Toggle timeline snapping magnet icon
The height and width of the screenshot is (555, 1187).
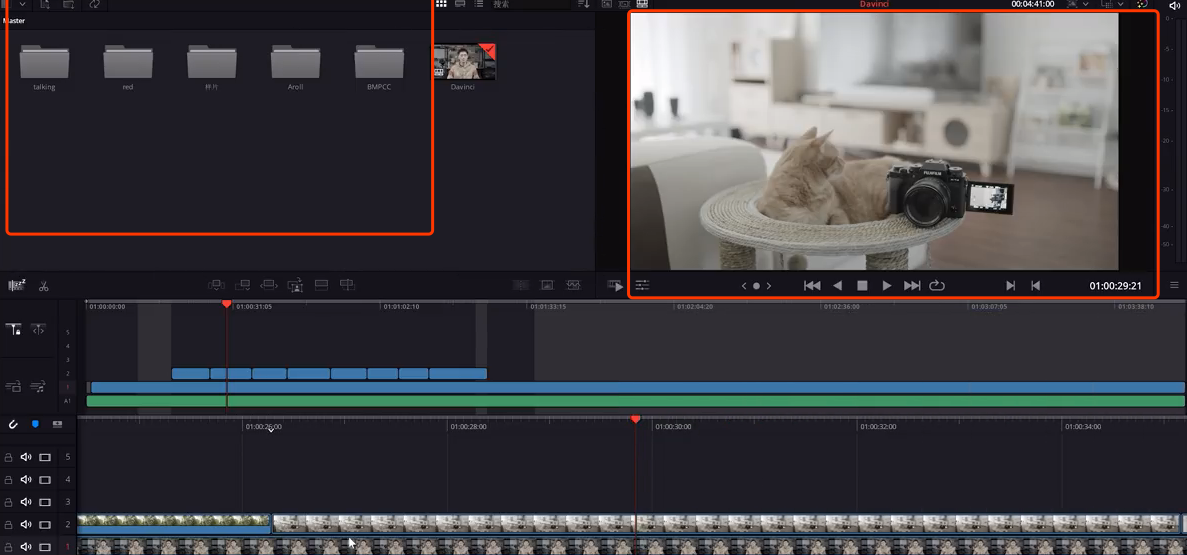click(x=13, y=424)
